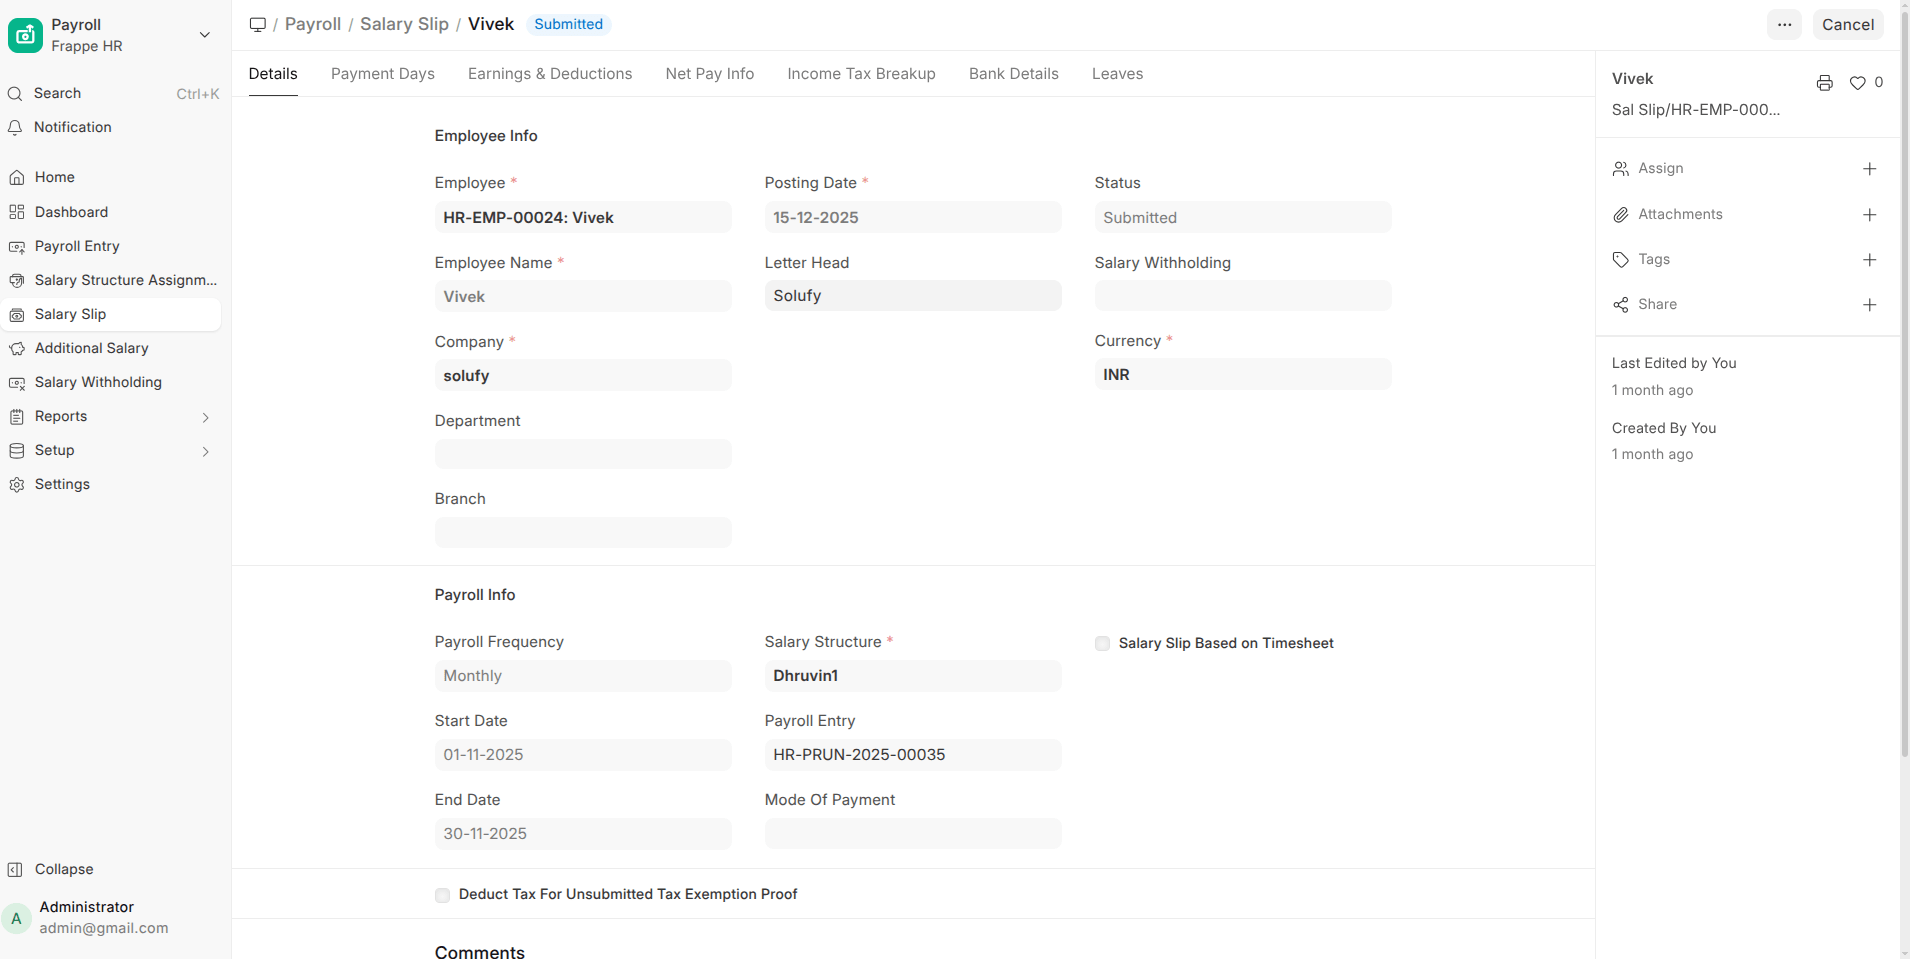Click the Notification bell icon

[16, 128]
